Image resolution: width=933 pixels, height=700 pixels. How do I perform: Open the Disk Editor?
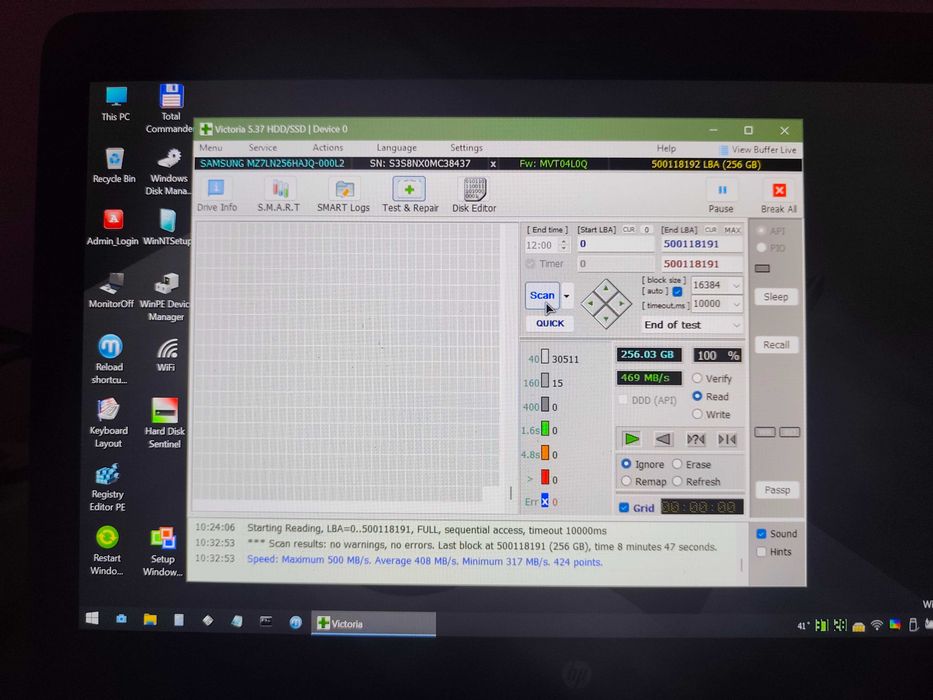pos(474,195)
